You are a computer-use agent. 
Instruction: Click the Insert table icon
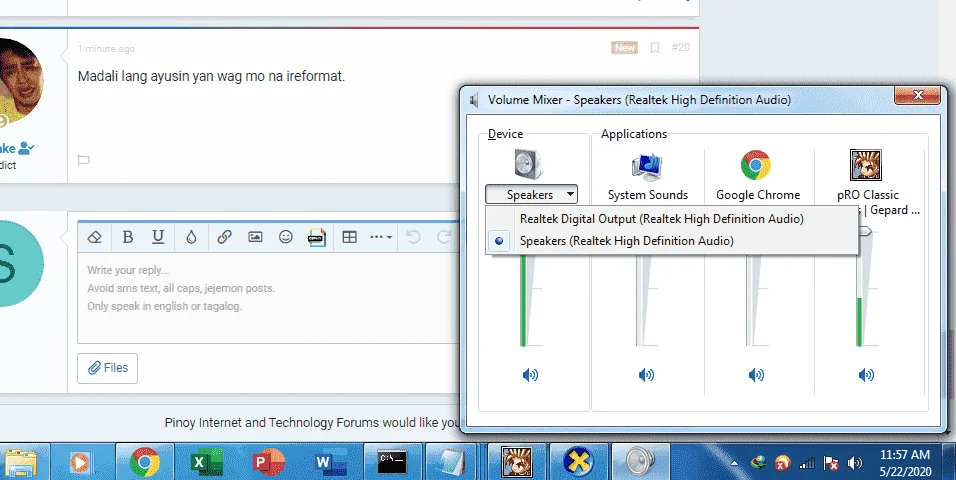click(349, 237)
